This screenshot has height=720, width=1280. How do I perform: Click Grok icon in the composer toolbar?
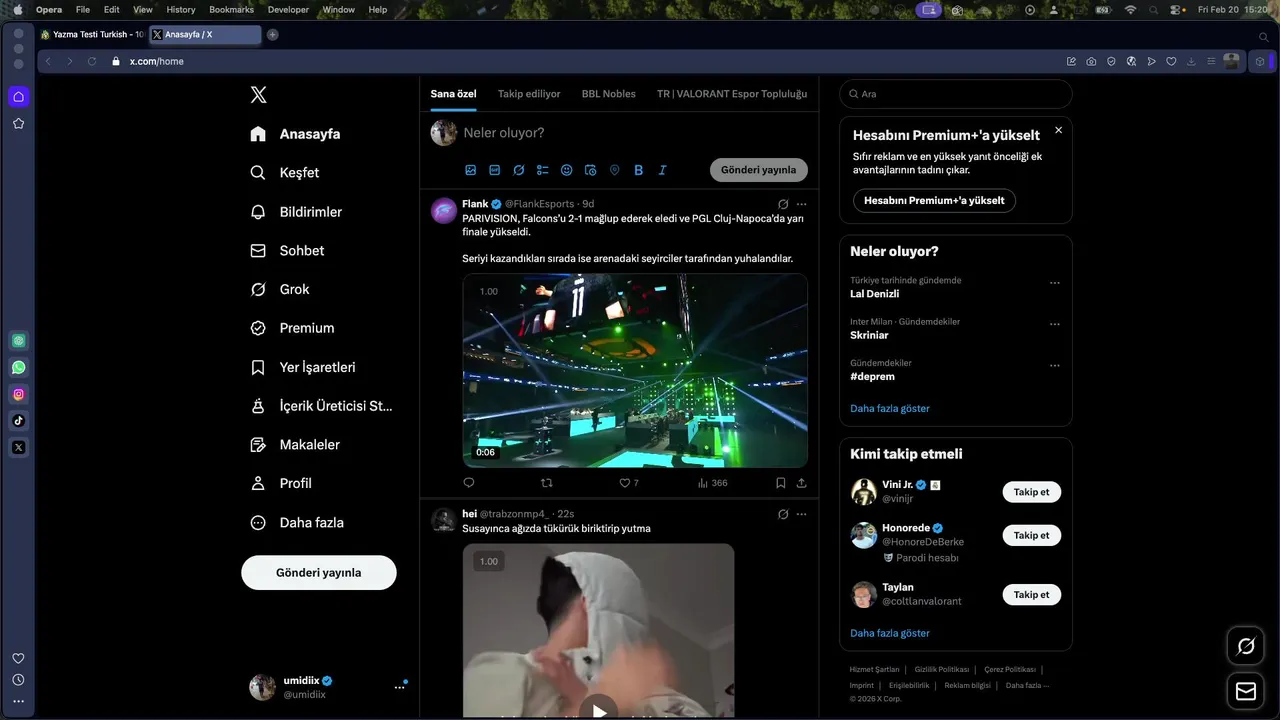(519, 170)
